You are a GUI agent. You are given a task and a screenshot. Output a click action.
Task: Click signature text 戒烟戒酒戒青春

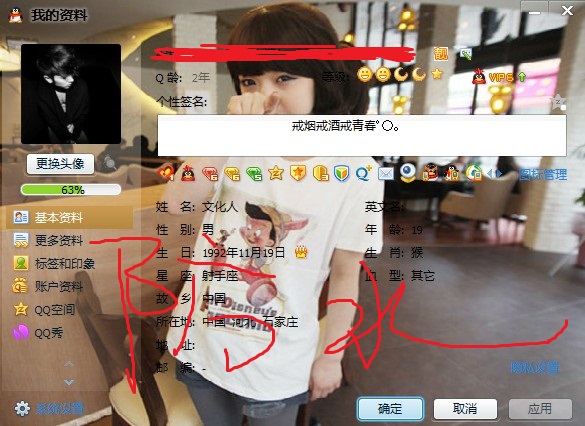(x=334, y=126)
